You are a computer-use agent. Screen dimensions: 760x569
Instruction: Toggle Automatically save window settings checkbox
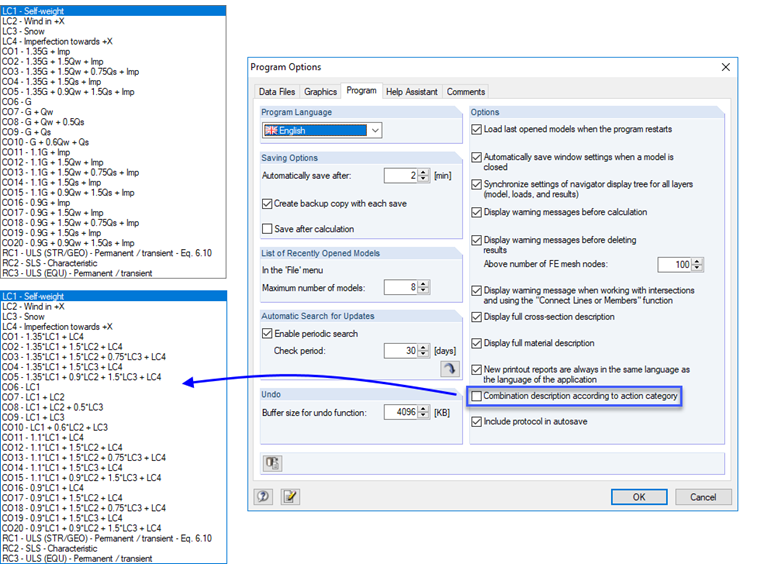pos(476,157)
